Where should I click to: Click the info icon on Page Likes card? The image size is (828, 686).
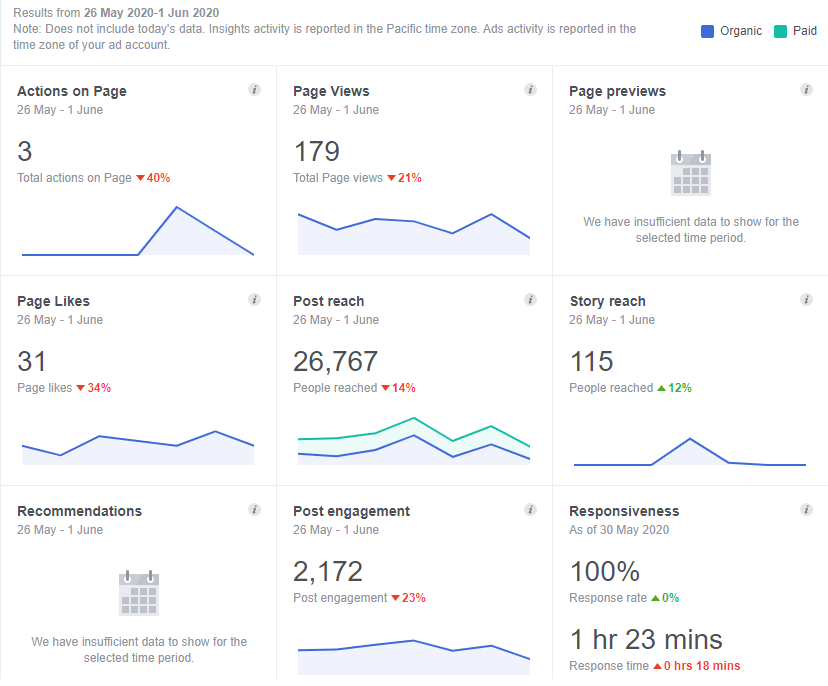click(254, 299)
